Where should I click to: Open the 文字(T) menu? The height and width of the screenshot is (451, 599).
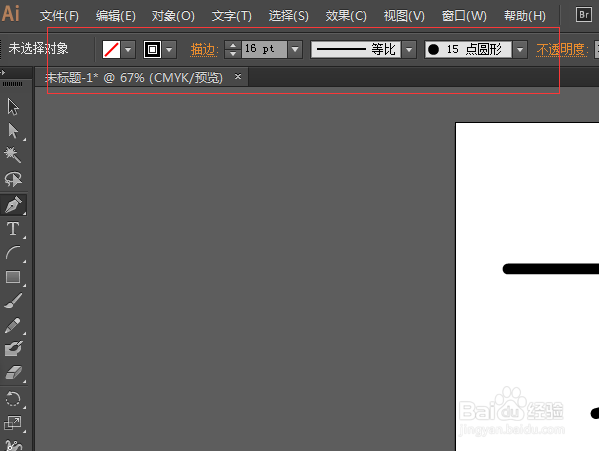coord(232,16)
